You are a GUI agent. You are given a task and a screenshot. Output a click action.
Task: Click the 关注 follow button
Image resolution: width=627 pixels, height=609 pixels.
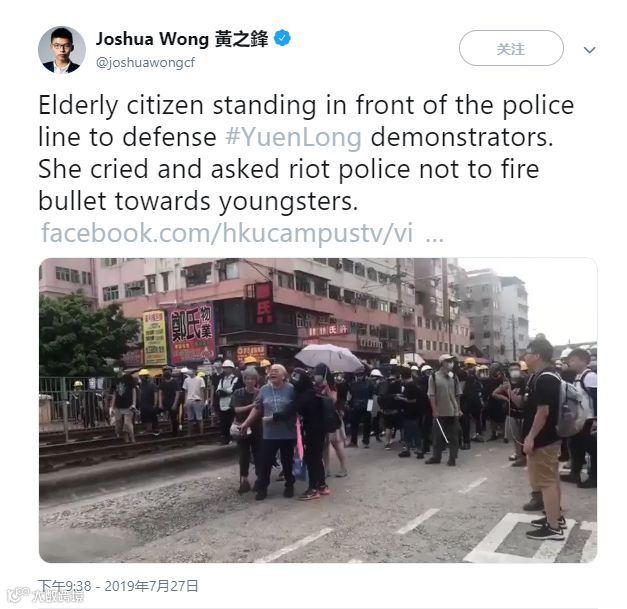pyautogui.click(x=511, y=48)
